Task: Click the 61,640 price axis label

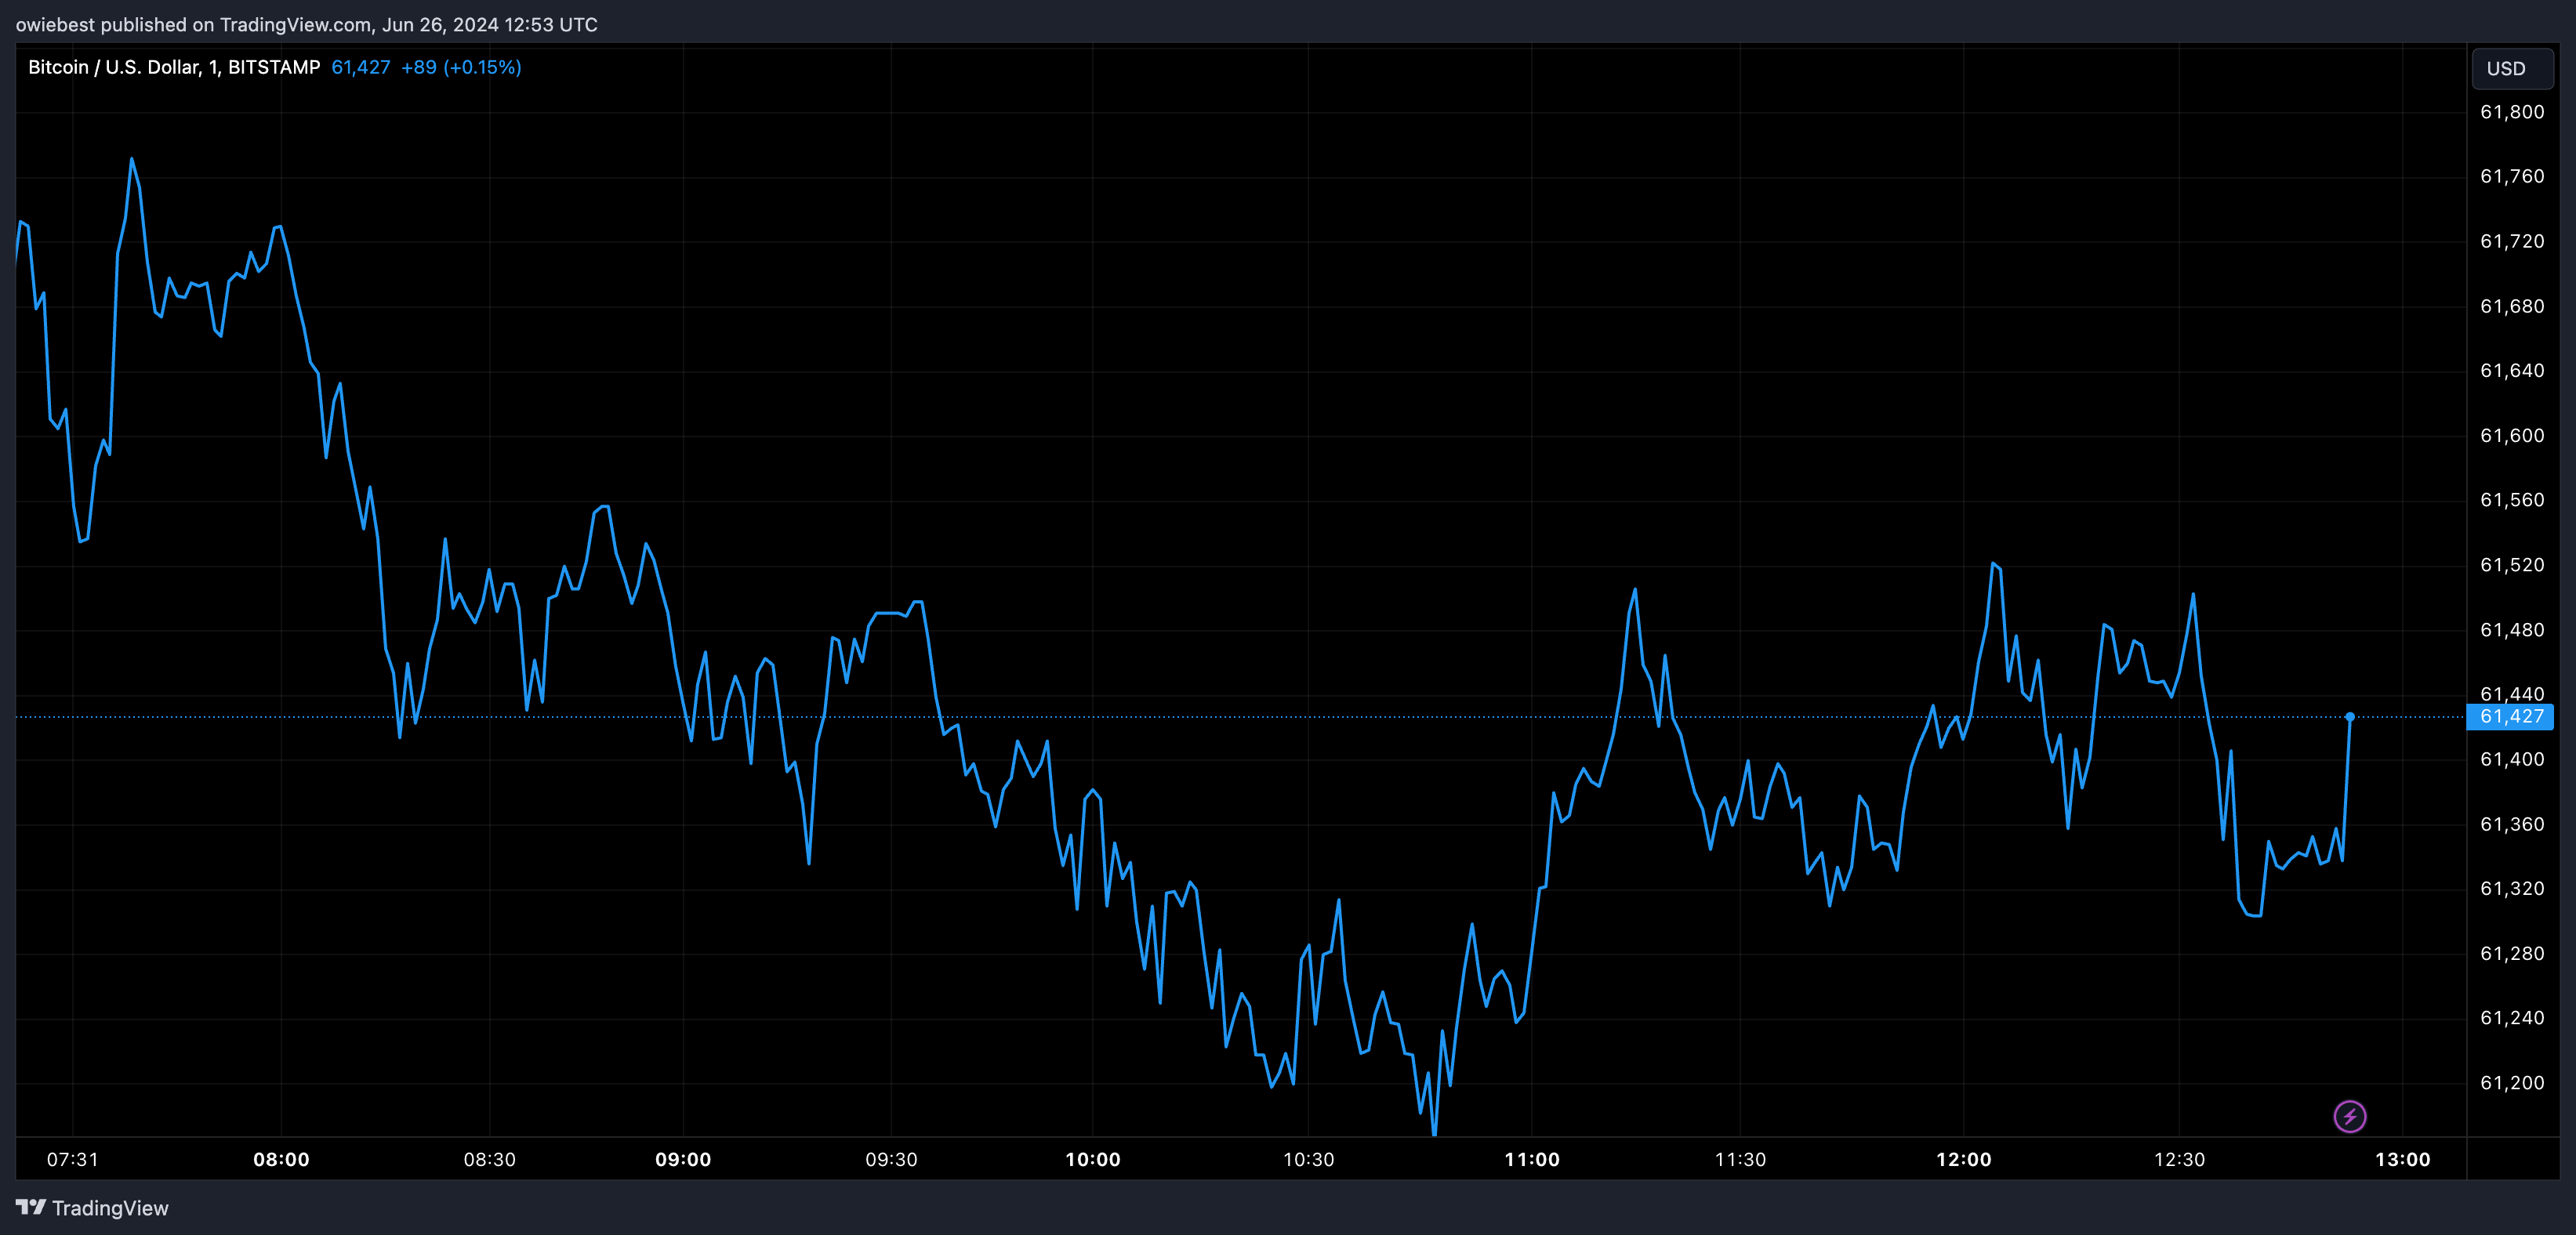Action: [2512, 370]
